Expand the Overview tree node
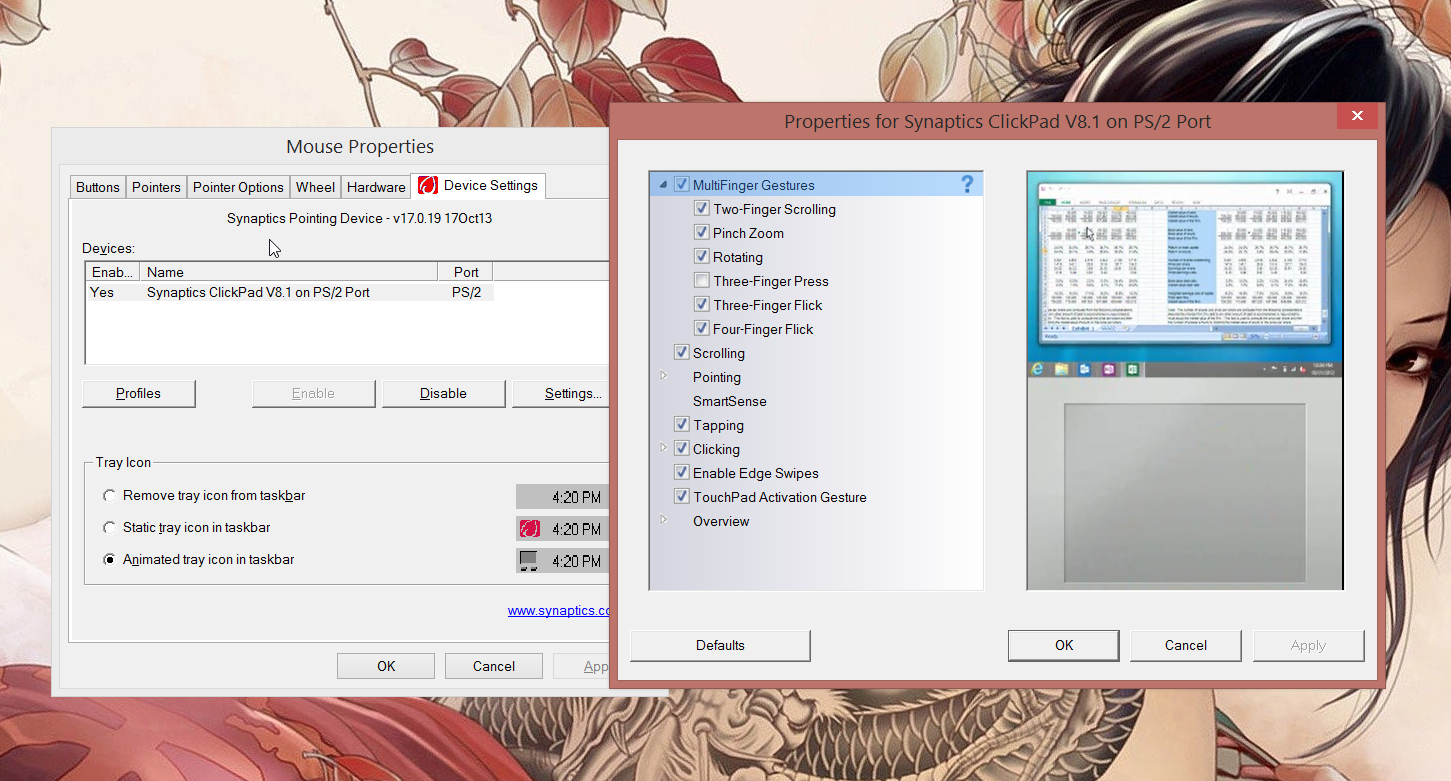Image resolution: width=1451 pixels, height=781 pixels. tap(663, 520)
